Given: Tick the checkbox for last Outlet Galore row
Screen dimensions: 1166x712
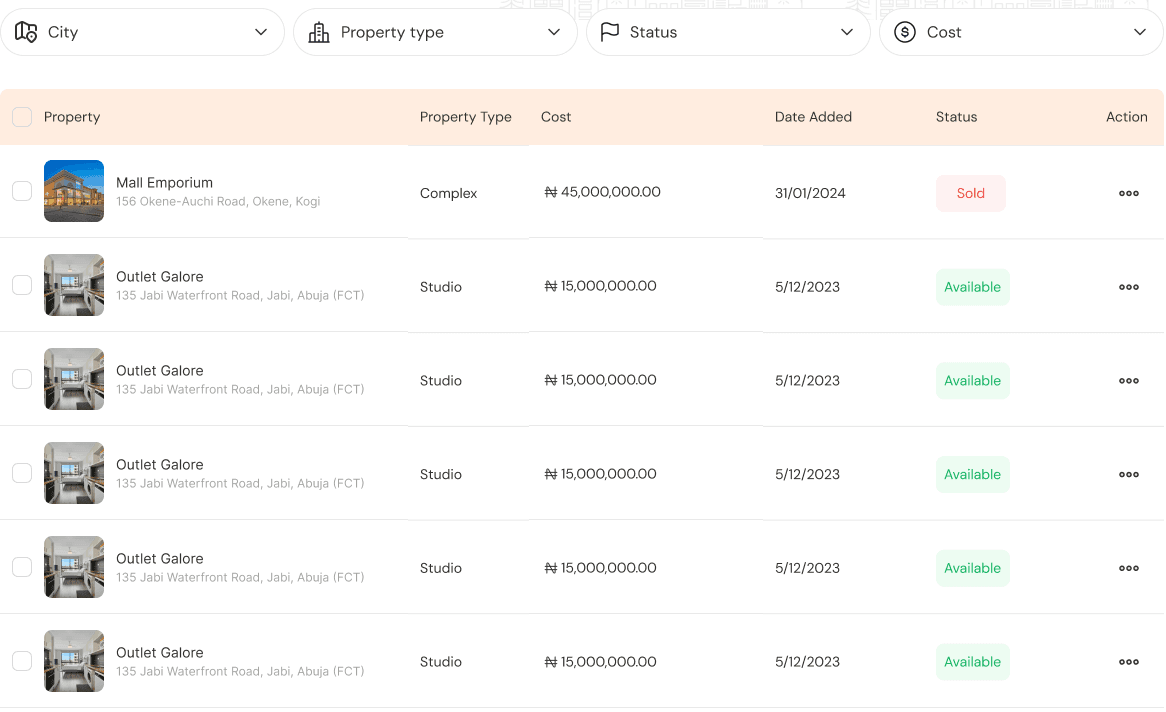Looking at the screenshot, I should click(x=22, y=661).
